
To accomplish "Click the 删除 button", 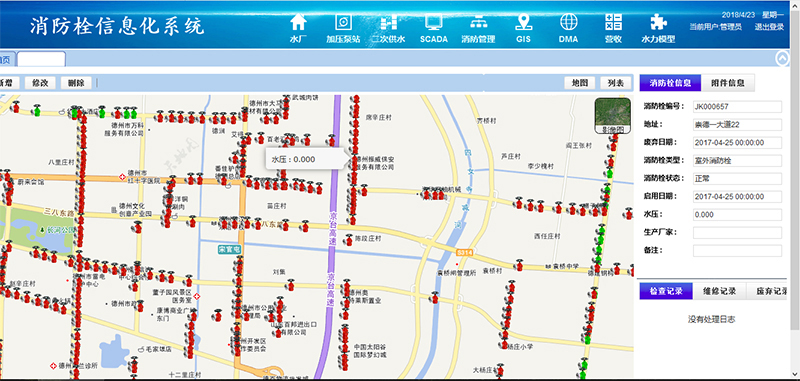I will [76, 83].
